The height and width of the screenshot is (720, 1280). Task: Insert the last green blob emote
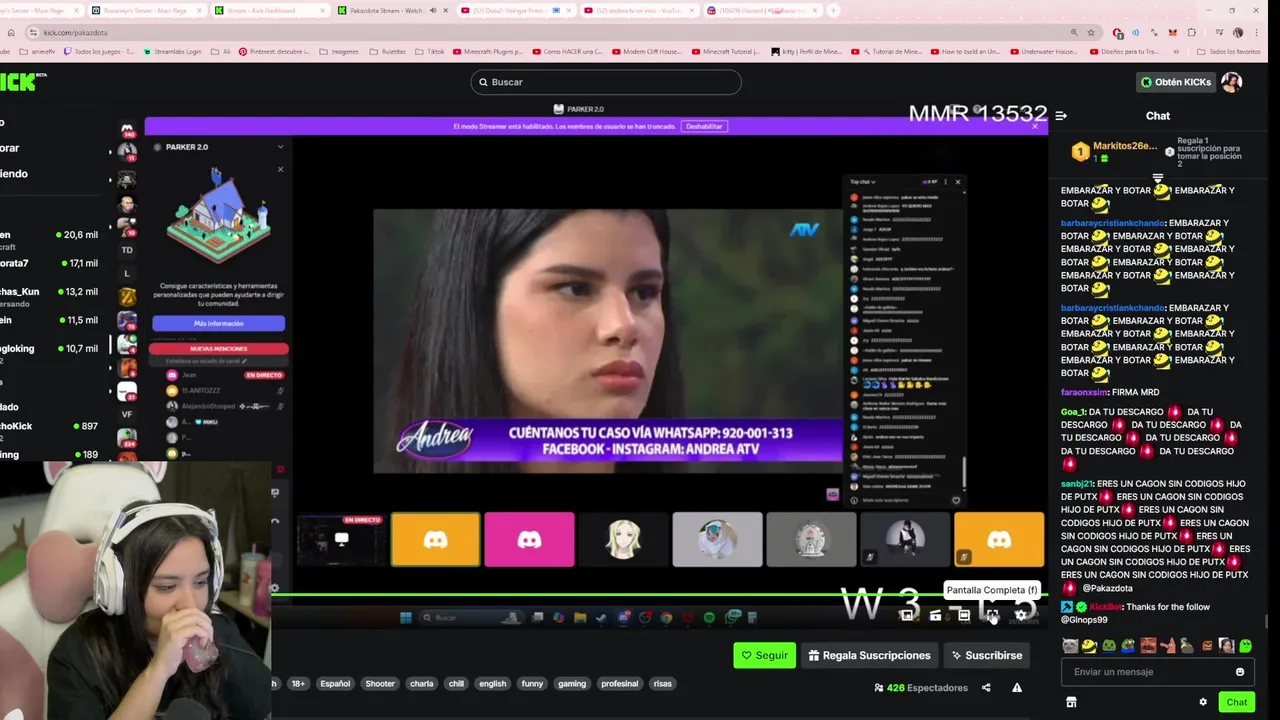[x=1246, y=646]
